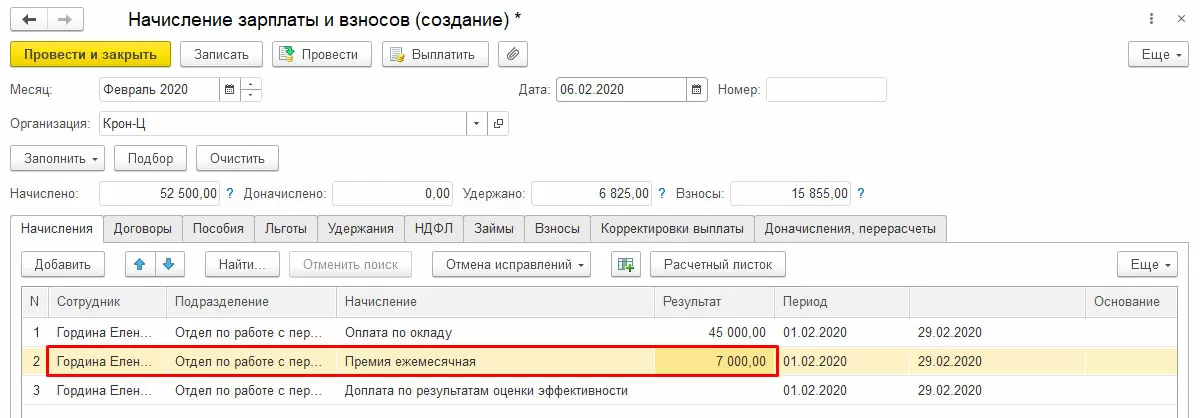Increment month using stepper up arrow
This screenshot has height=418, width=1200.
click(x=251, y=84)
